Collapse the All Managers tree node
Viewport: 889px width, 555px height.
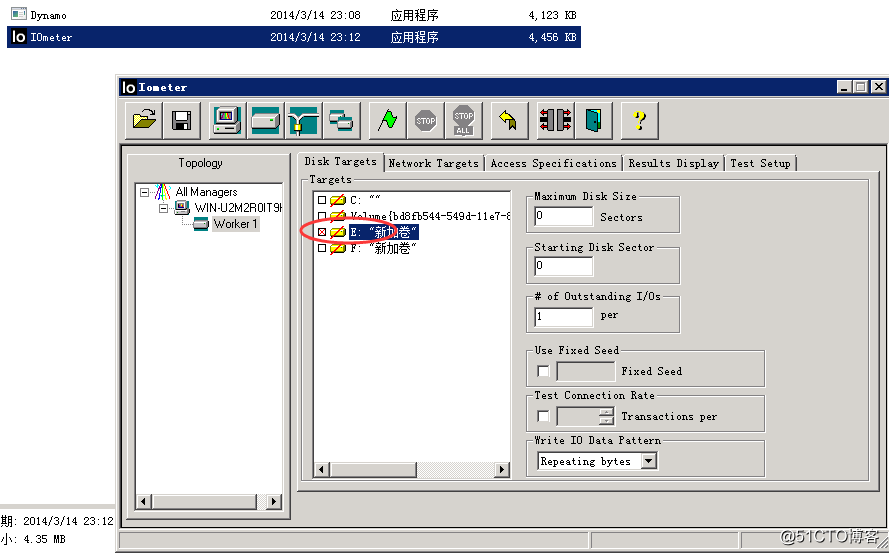tap(145, 192)
